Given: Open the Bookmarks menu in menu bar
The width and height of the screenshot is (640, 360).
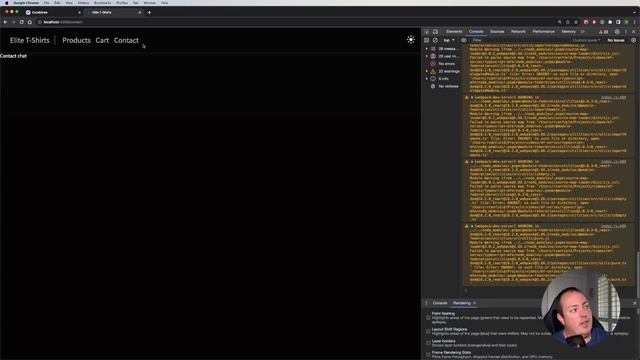Looking at the screenshot, I should click(x=102, y=3).
